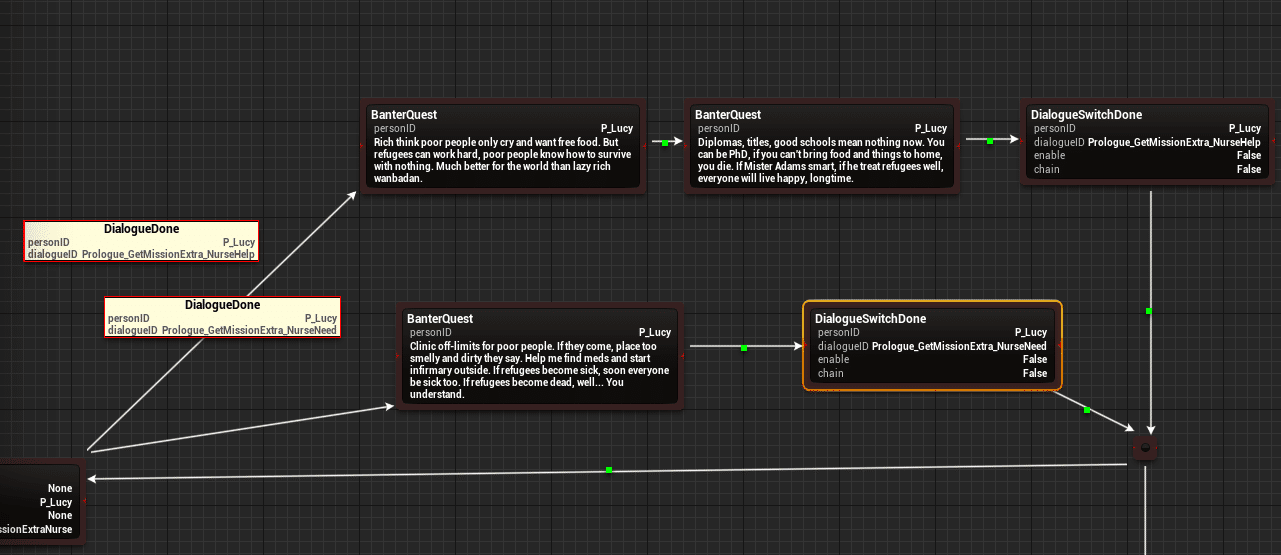The width and height of the screenshot is (1281, 555).
Task: Click P_Lucy in the NurseHelp DialogueDone box
Action: click(238, 242)
